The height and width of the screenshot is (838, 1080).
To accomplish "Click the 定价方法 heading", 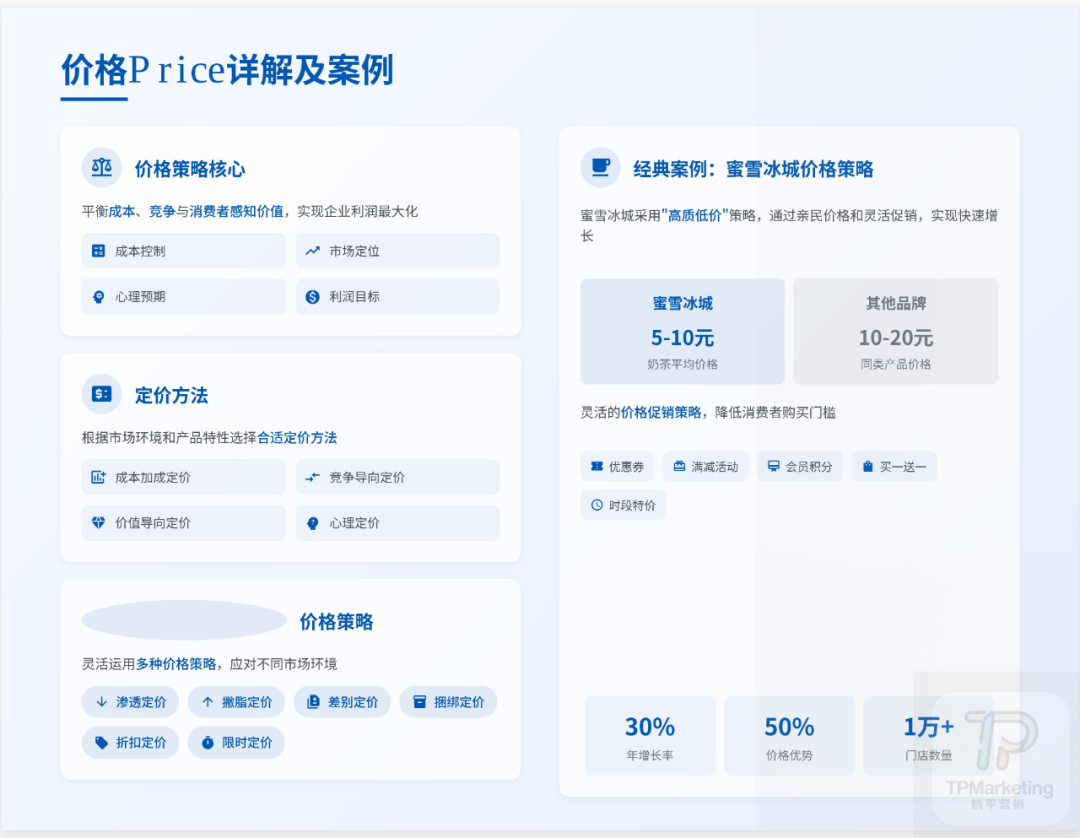I will click(172, 395).
